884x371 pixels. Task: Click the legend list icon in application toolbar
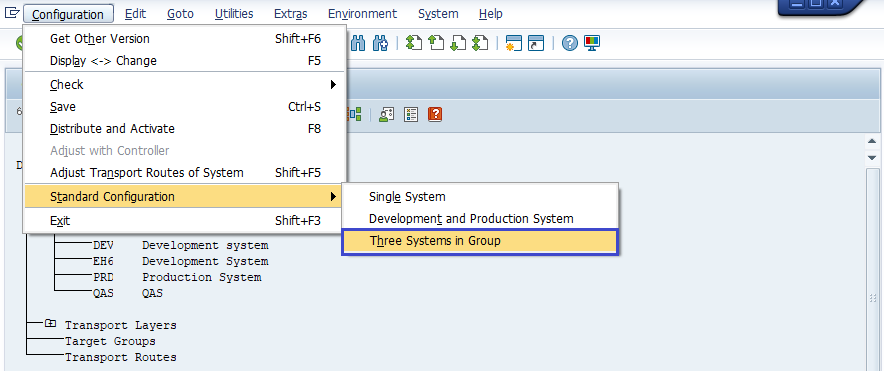pyautogui.click(x=411, y=114)
